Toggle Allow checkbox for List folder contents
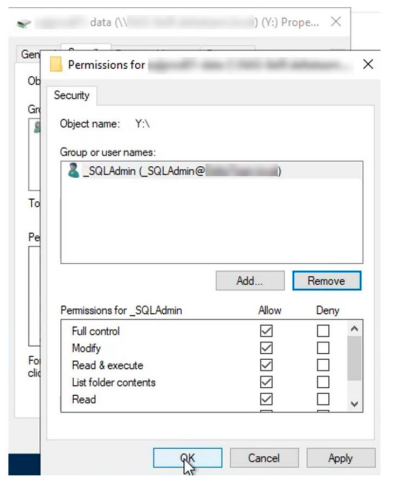This screenshot has width=396, height=489. [x=266, y=382]
